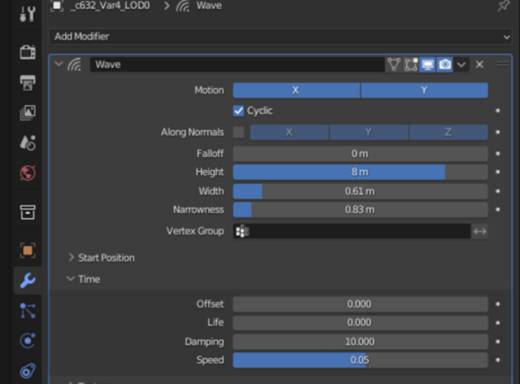Viewport: 520px width, 384px height.
Task: Click the Narrowness slider
Action: 360,210
